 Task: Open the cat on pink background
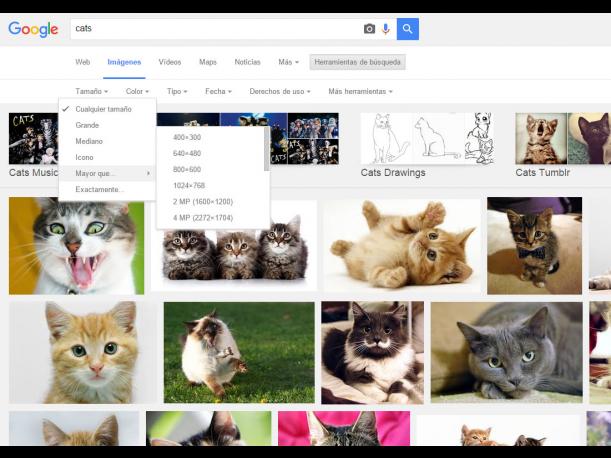[344, 428]
